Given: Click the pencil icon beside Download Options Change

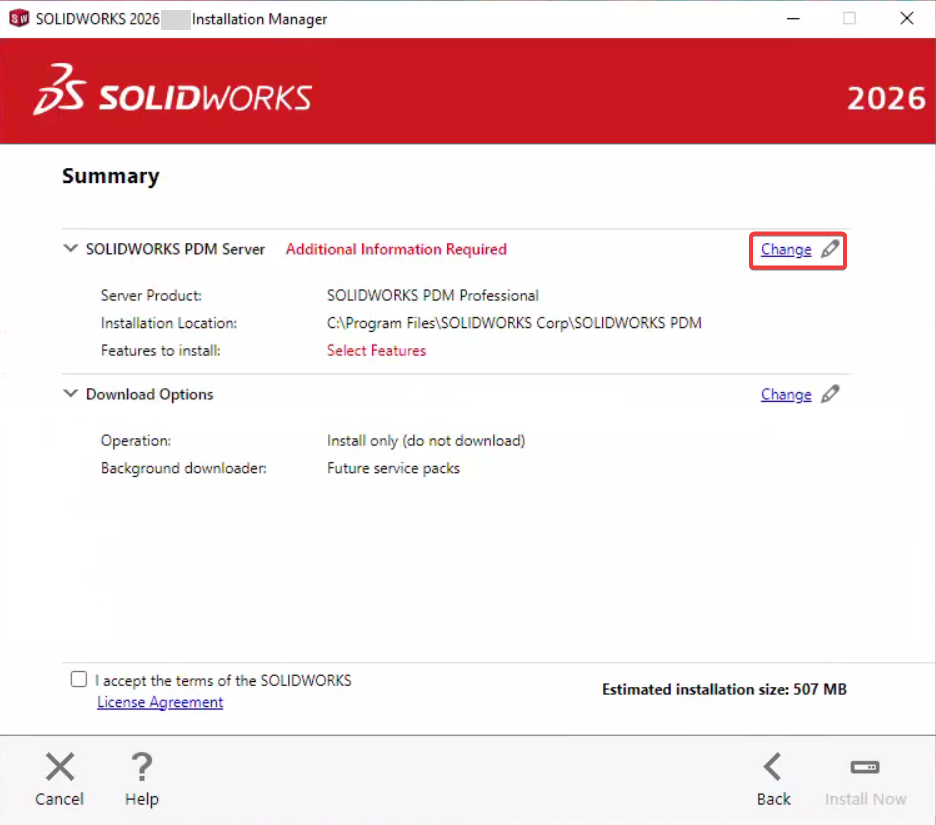Looking at the screenshot, I should pyautogui.click(x=829, y=394).
